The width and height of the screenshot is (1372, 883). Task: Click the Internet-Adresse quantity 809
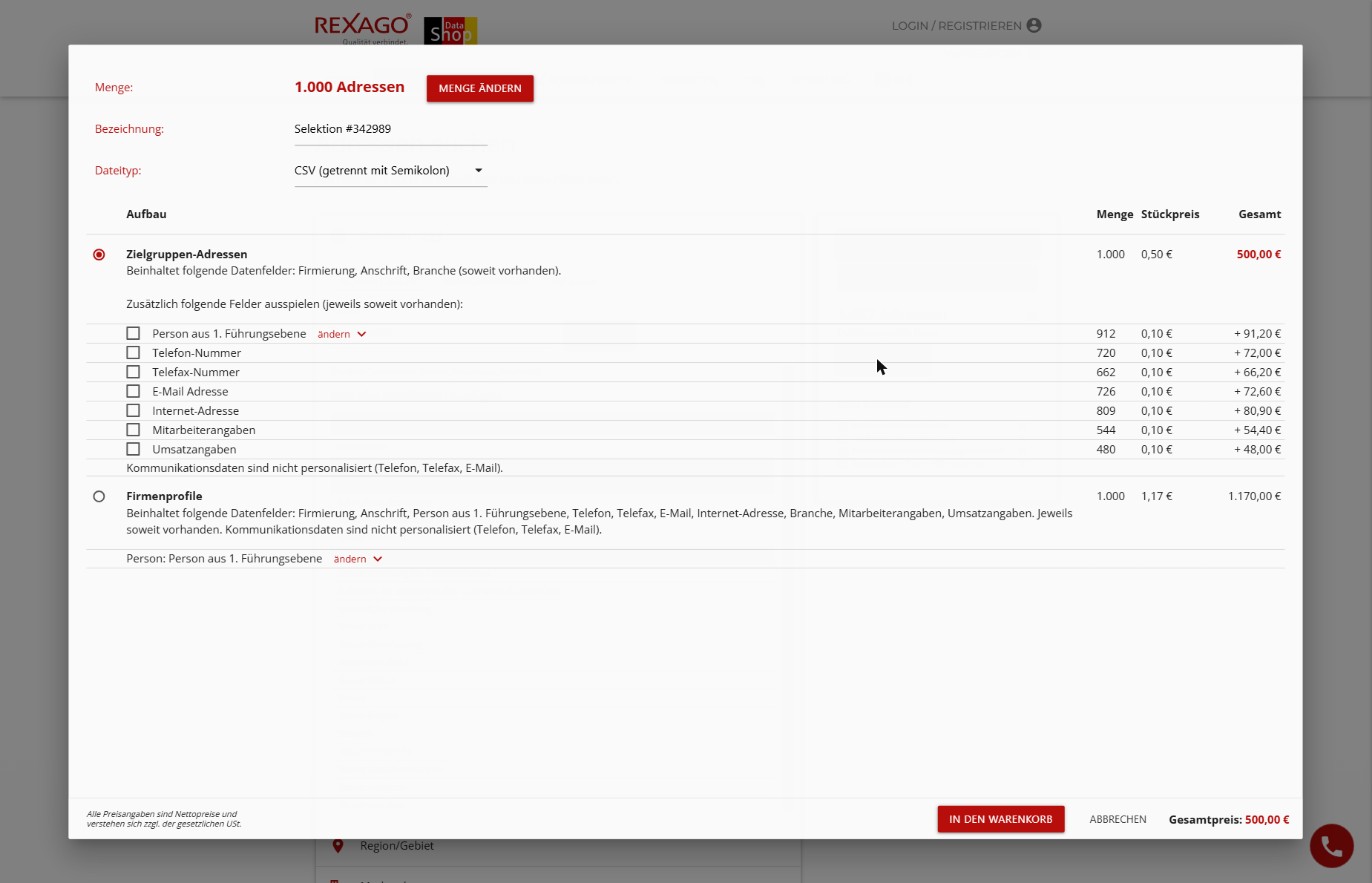1105,411
